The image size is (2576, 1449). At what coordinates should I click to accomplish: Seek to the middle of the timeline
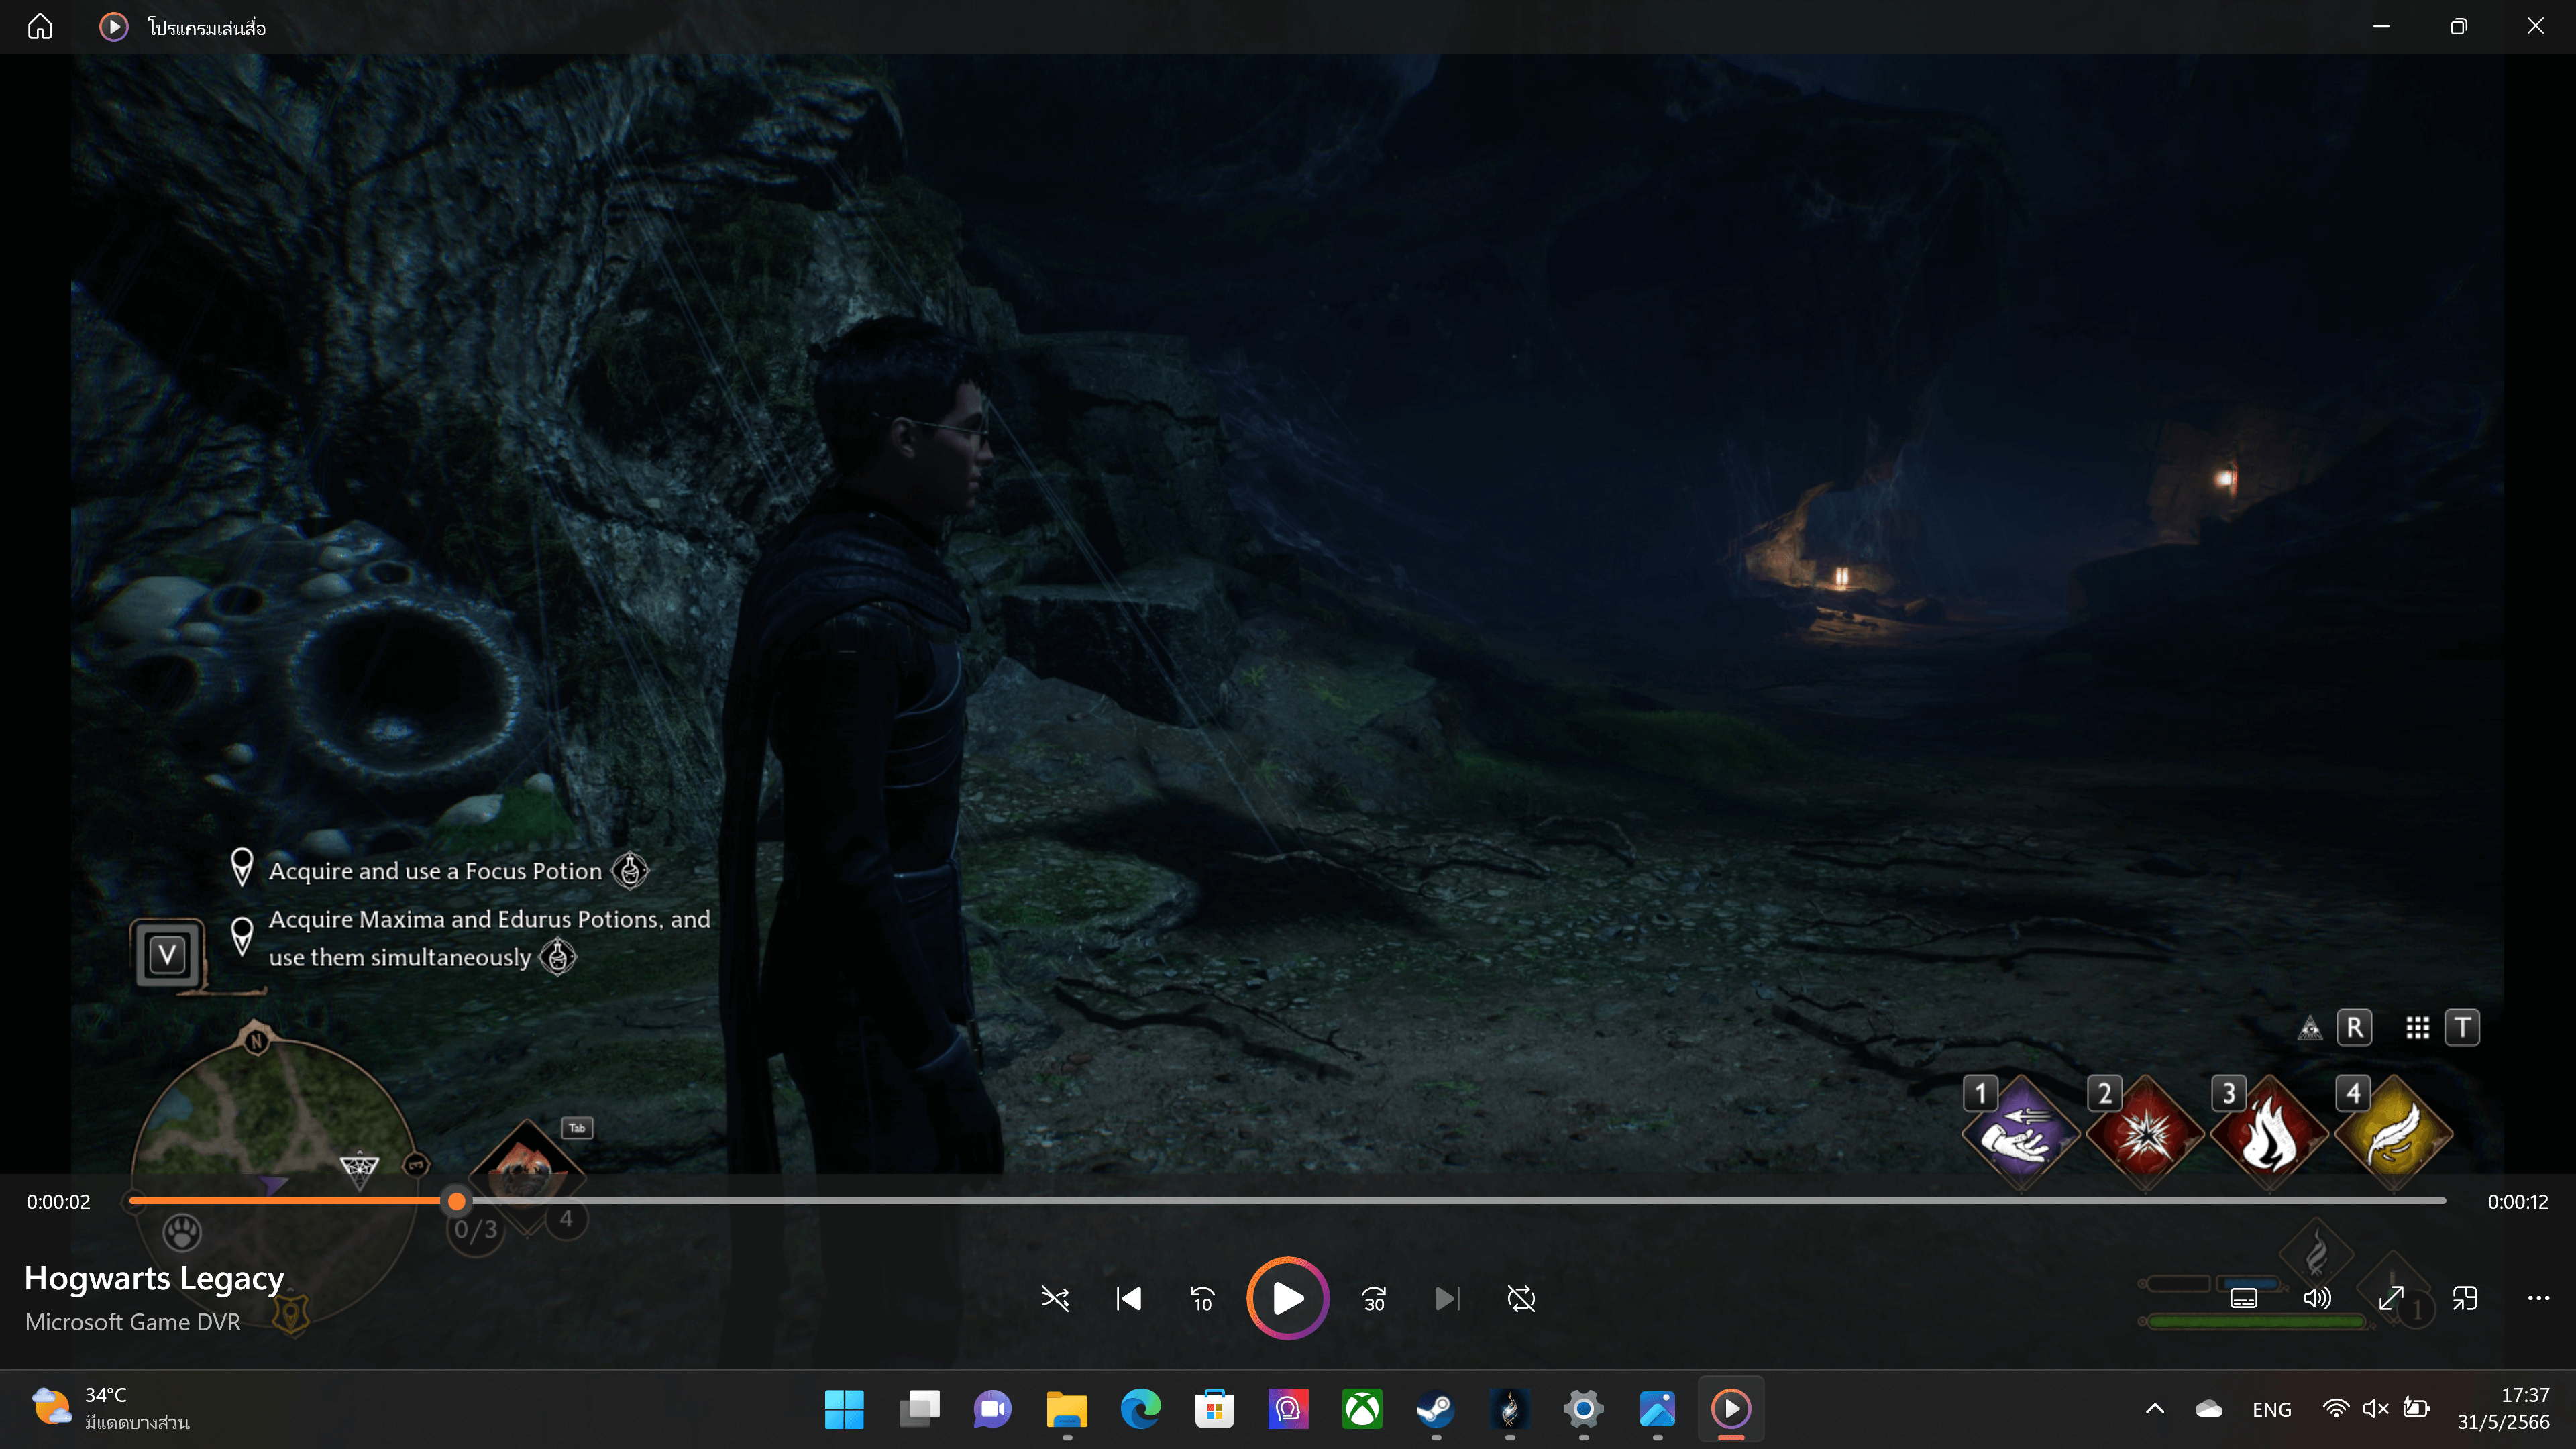1288,1201
